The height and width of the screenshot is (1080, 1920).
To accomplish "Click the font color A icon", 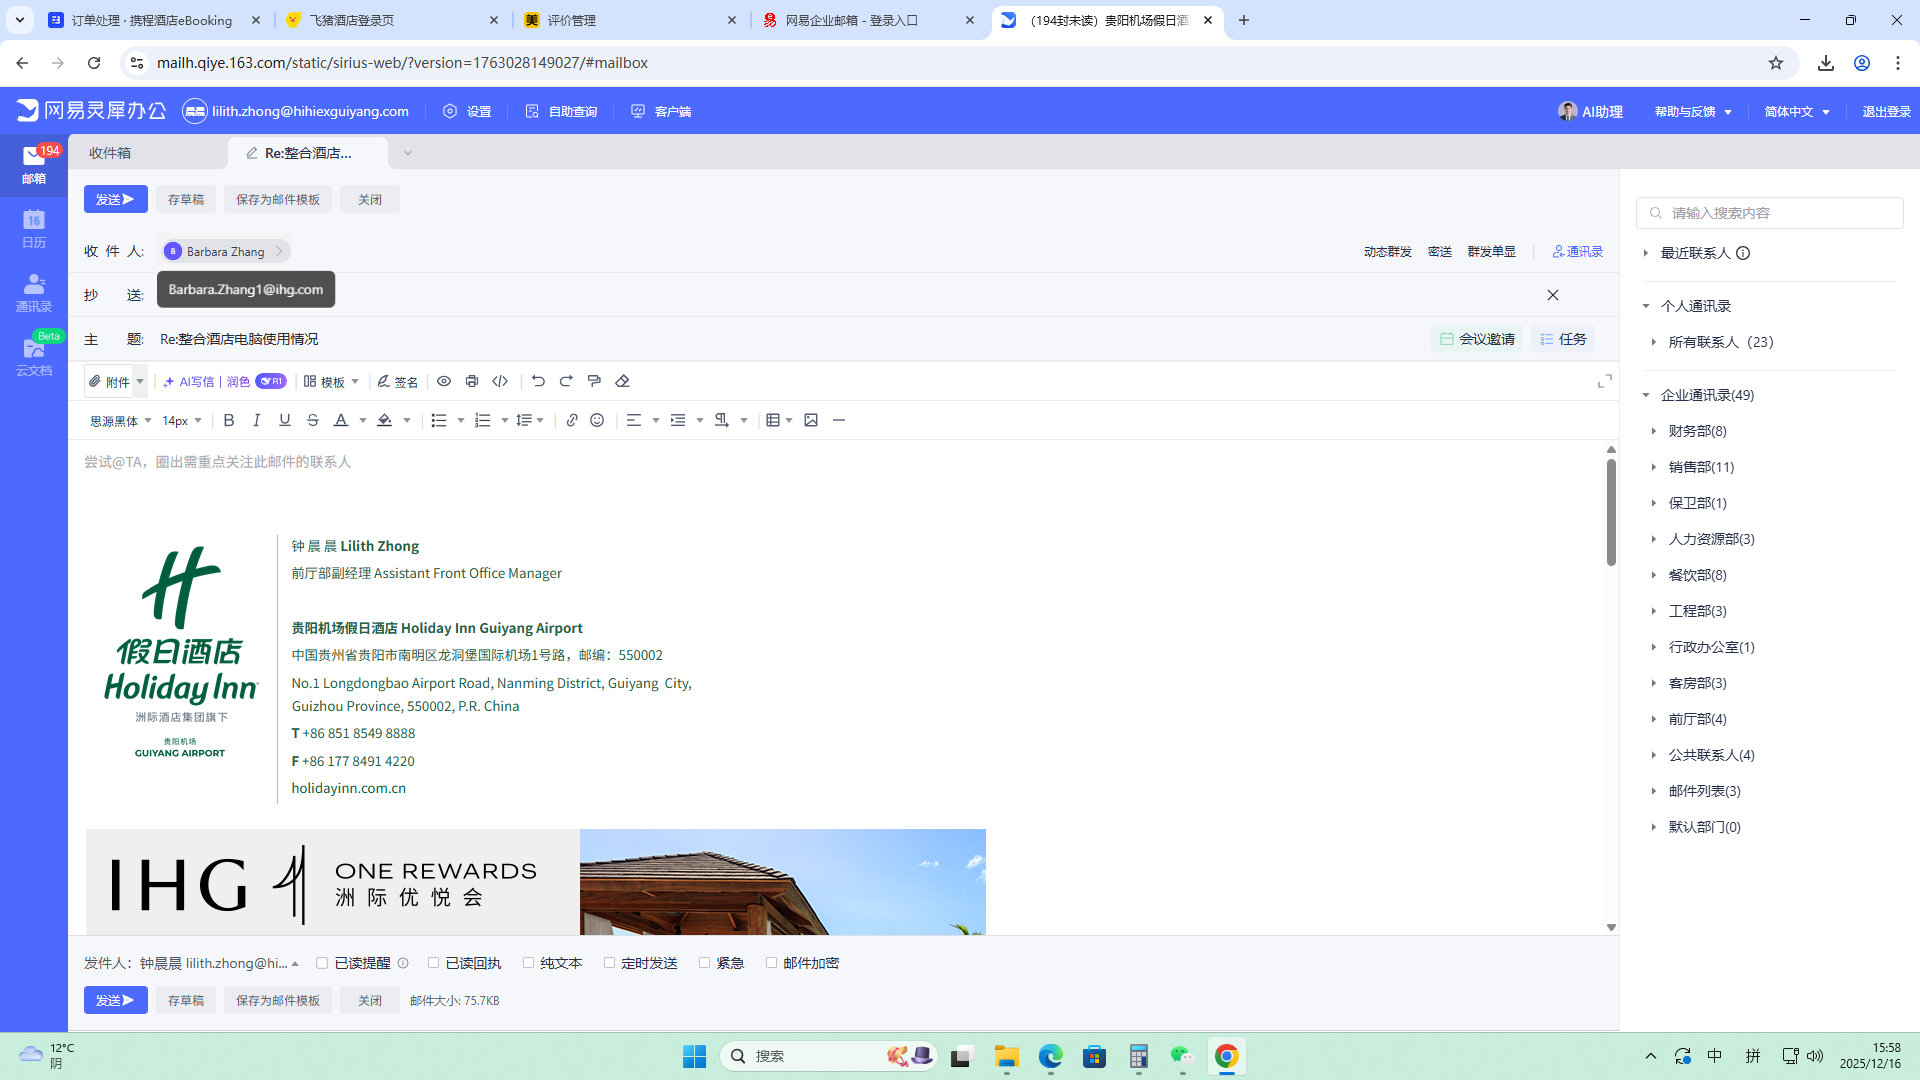I will (341, 420).
